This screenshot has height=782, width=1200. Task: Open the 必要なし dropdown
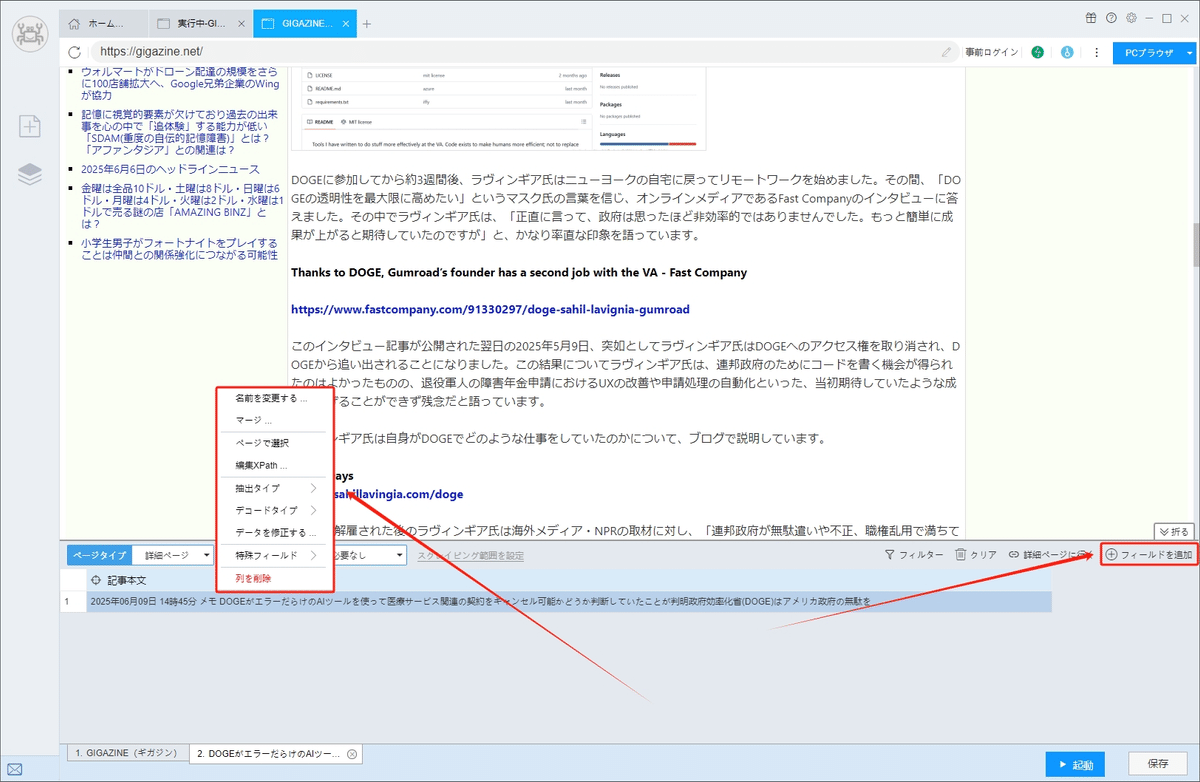pos(370,554)
